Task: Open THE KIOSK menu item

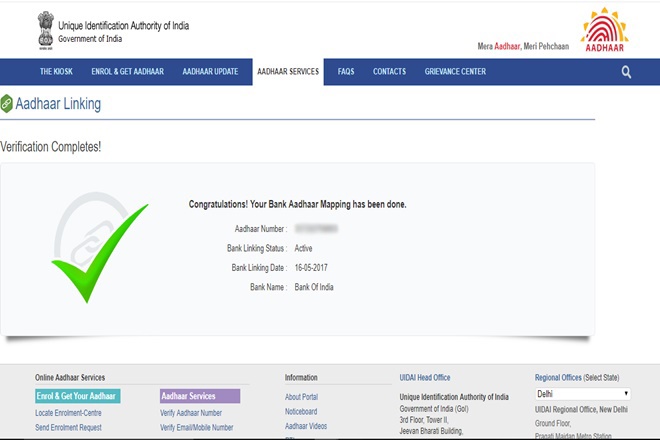Action: 56,72
